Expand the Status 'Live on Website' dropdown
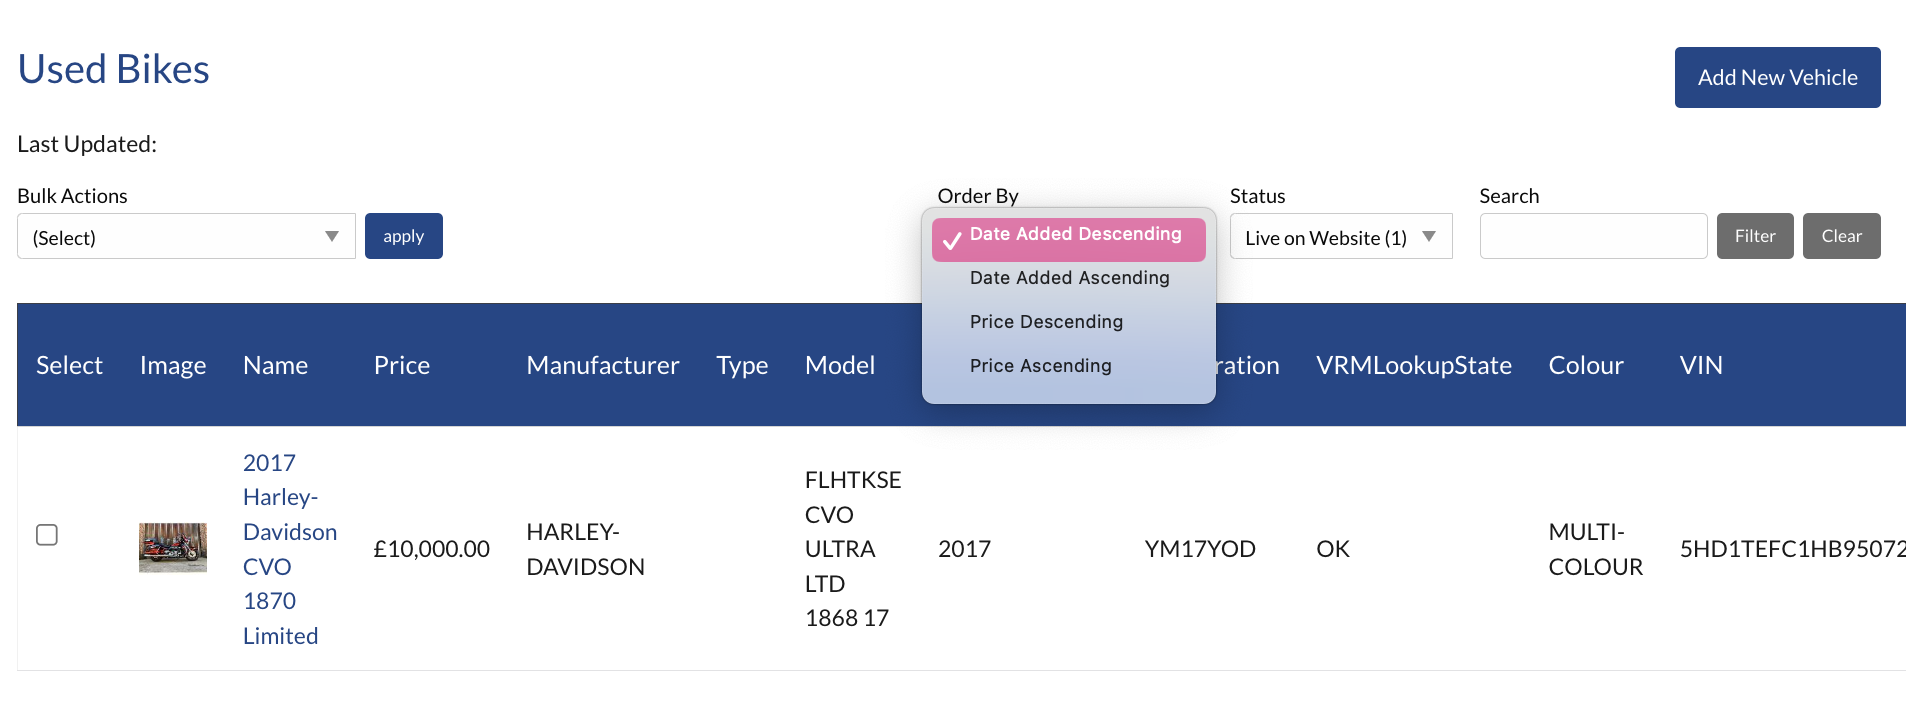 [1340, 236]
